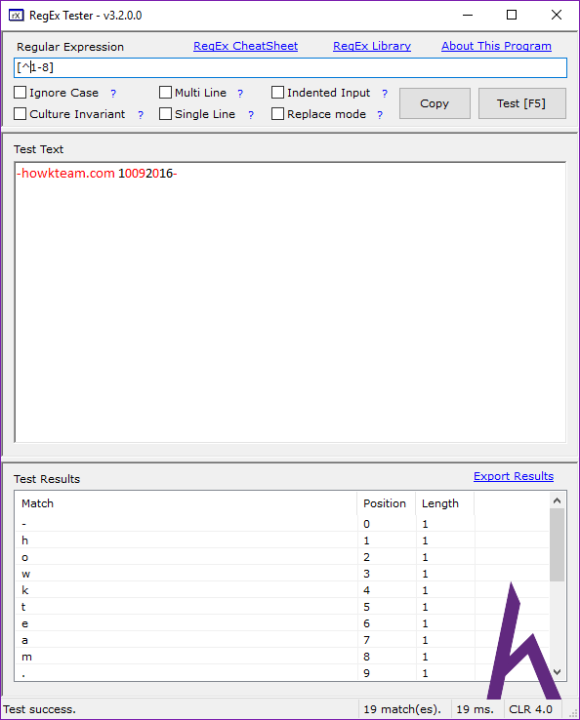Click the results list scrollbar thumb
This screenshot has width=580, height=720.
(557, 545)
